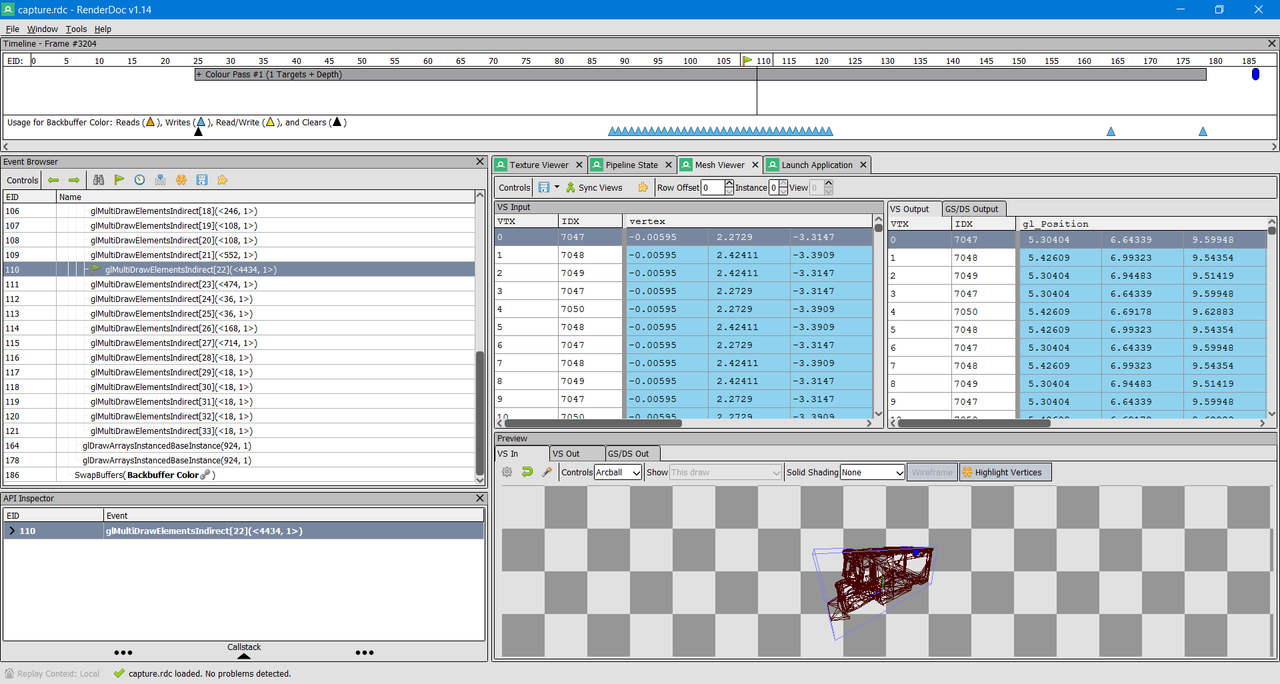This screenshot has width=1280, height=684.
Task: Open find with binoculars icon in Event Browser
Action: (x=99, y=180)
